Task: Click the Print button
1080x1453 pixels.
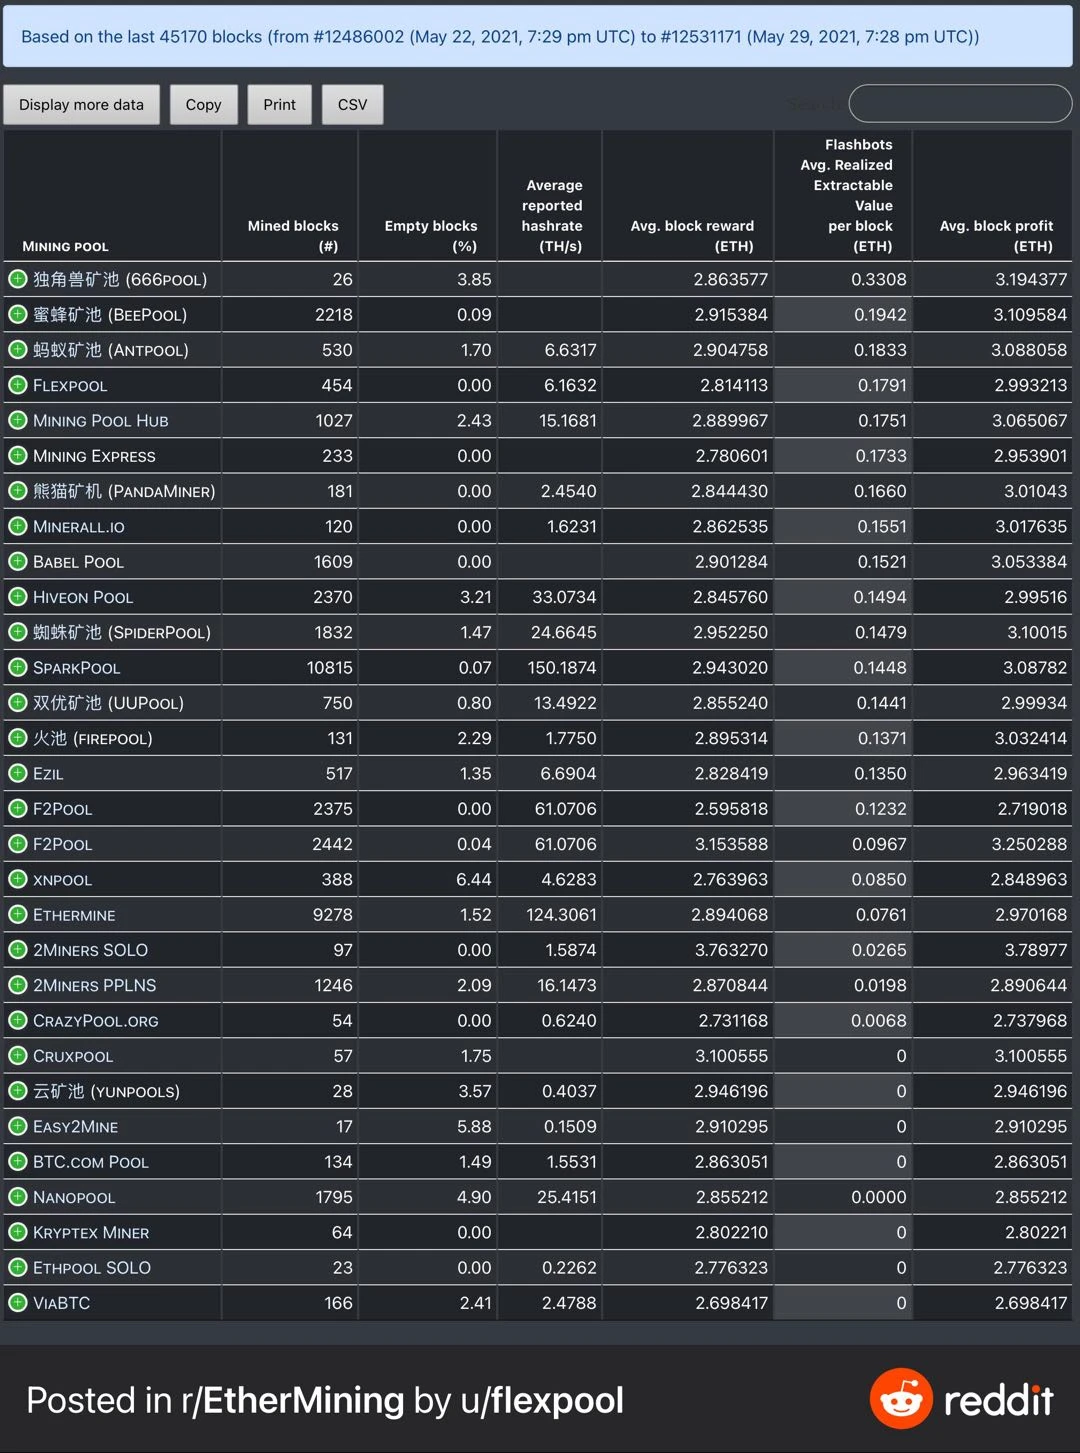Action: (279, 104)
